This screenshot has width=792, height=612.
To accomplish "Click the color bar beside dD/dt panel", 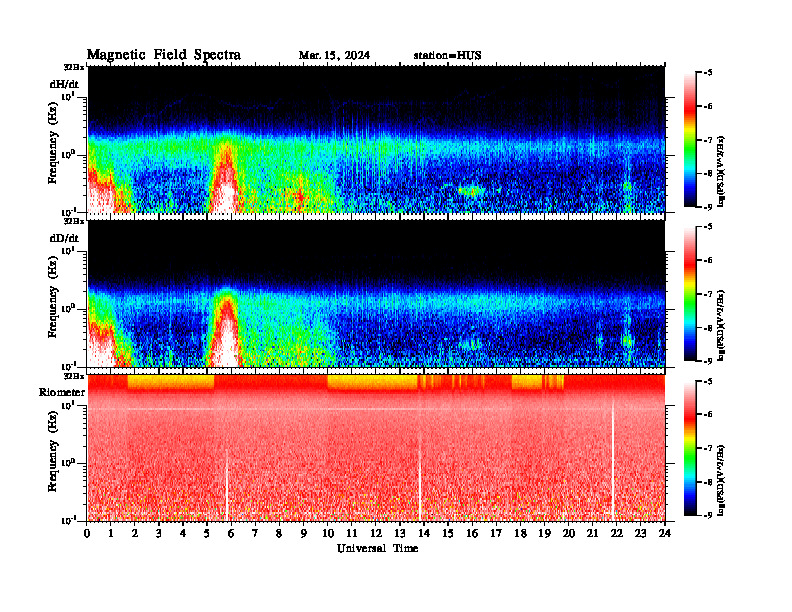I will coord(689,294).
